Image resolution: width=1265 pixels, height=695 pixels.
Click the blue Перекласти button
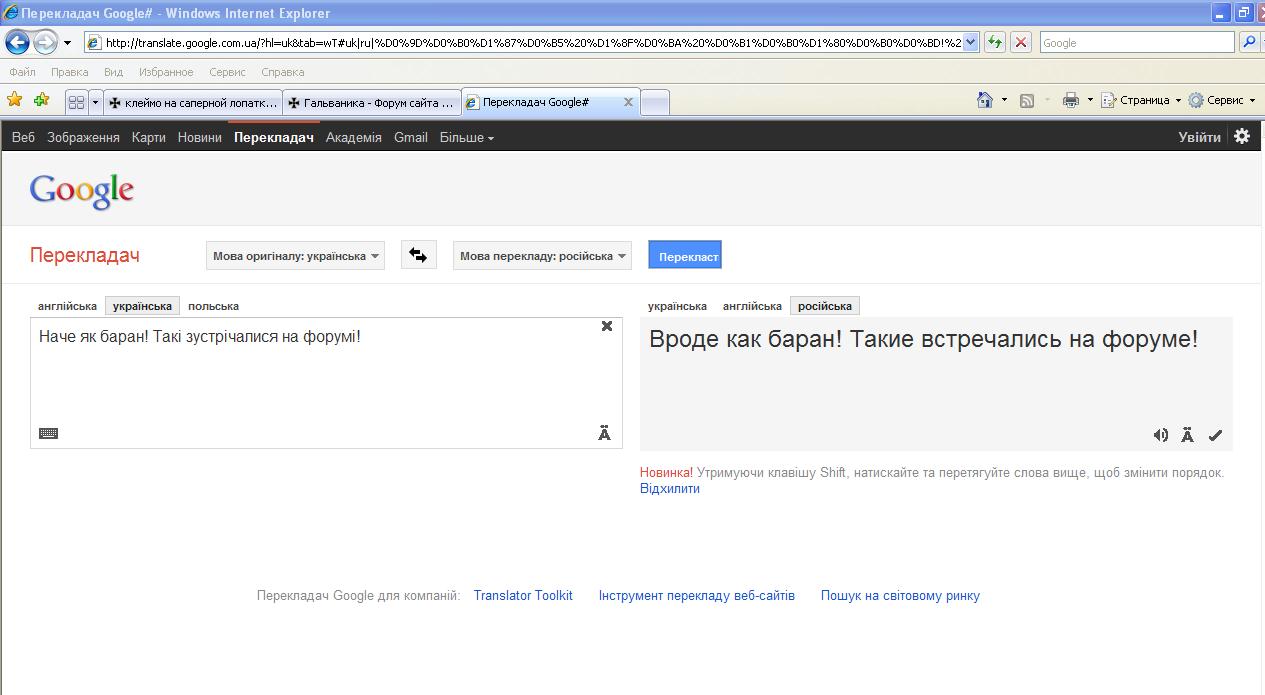click(685, 256)
